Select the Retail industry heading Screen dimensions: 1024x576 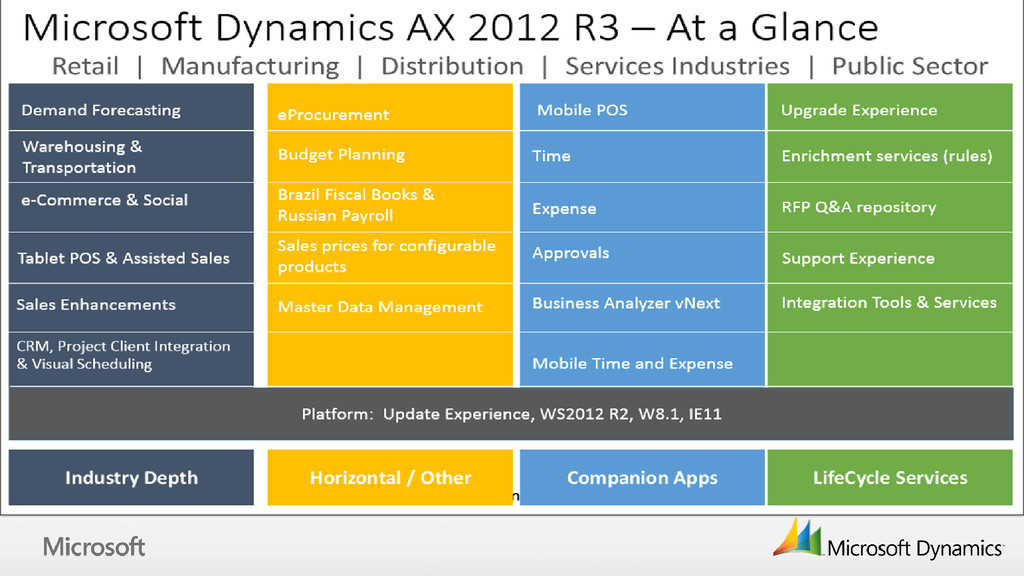[x=85, y=66]
